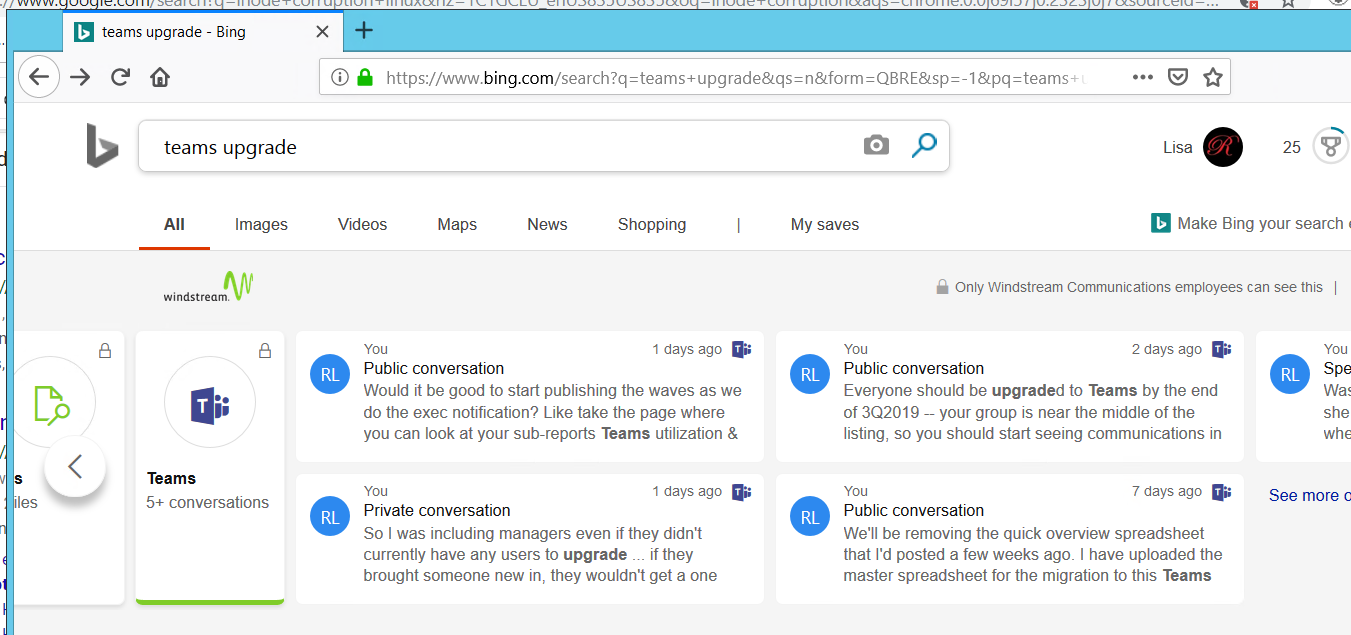Click the Windstream logo
1351x635 pixels.
(208, 287)
